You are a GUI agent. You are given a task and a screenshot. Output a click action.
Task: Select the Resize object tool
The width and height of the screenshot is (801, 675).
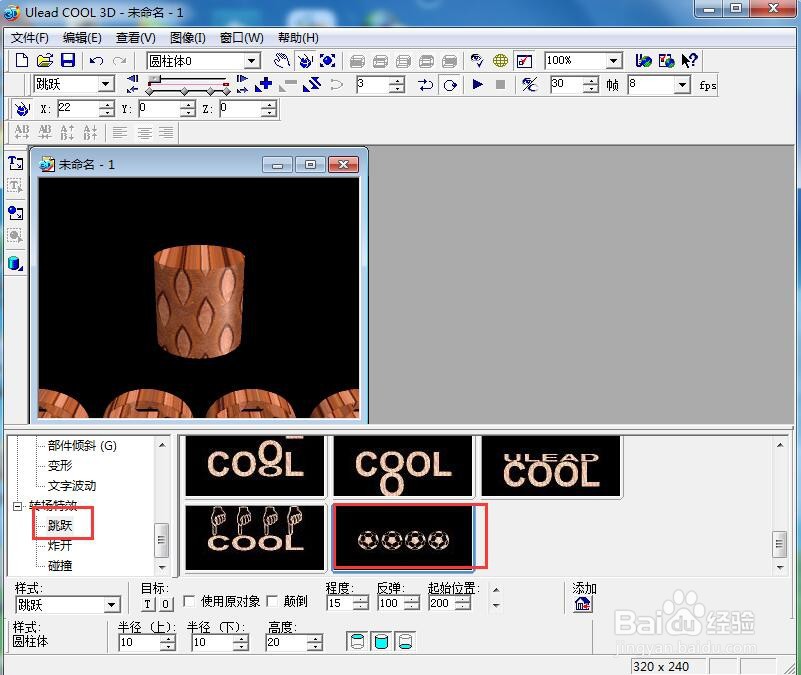coord(327,60)
